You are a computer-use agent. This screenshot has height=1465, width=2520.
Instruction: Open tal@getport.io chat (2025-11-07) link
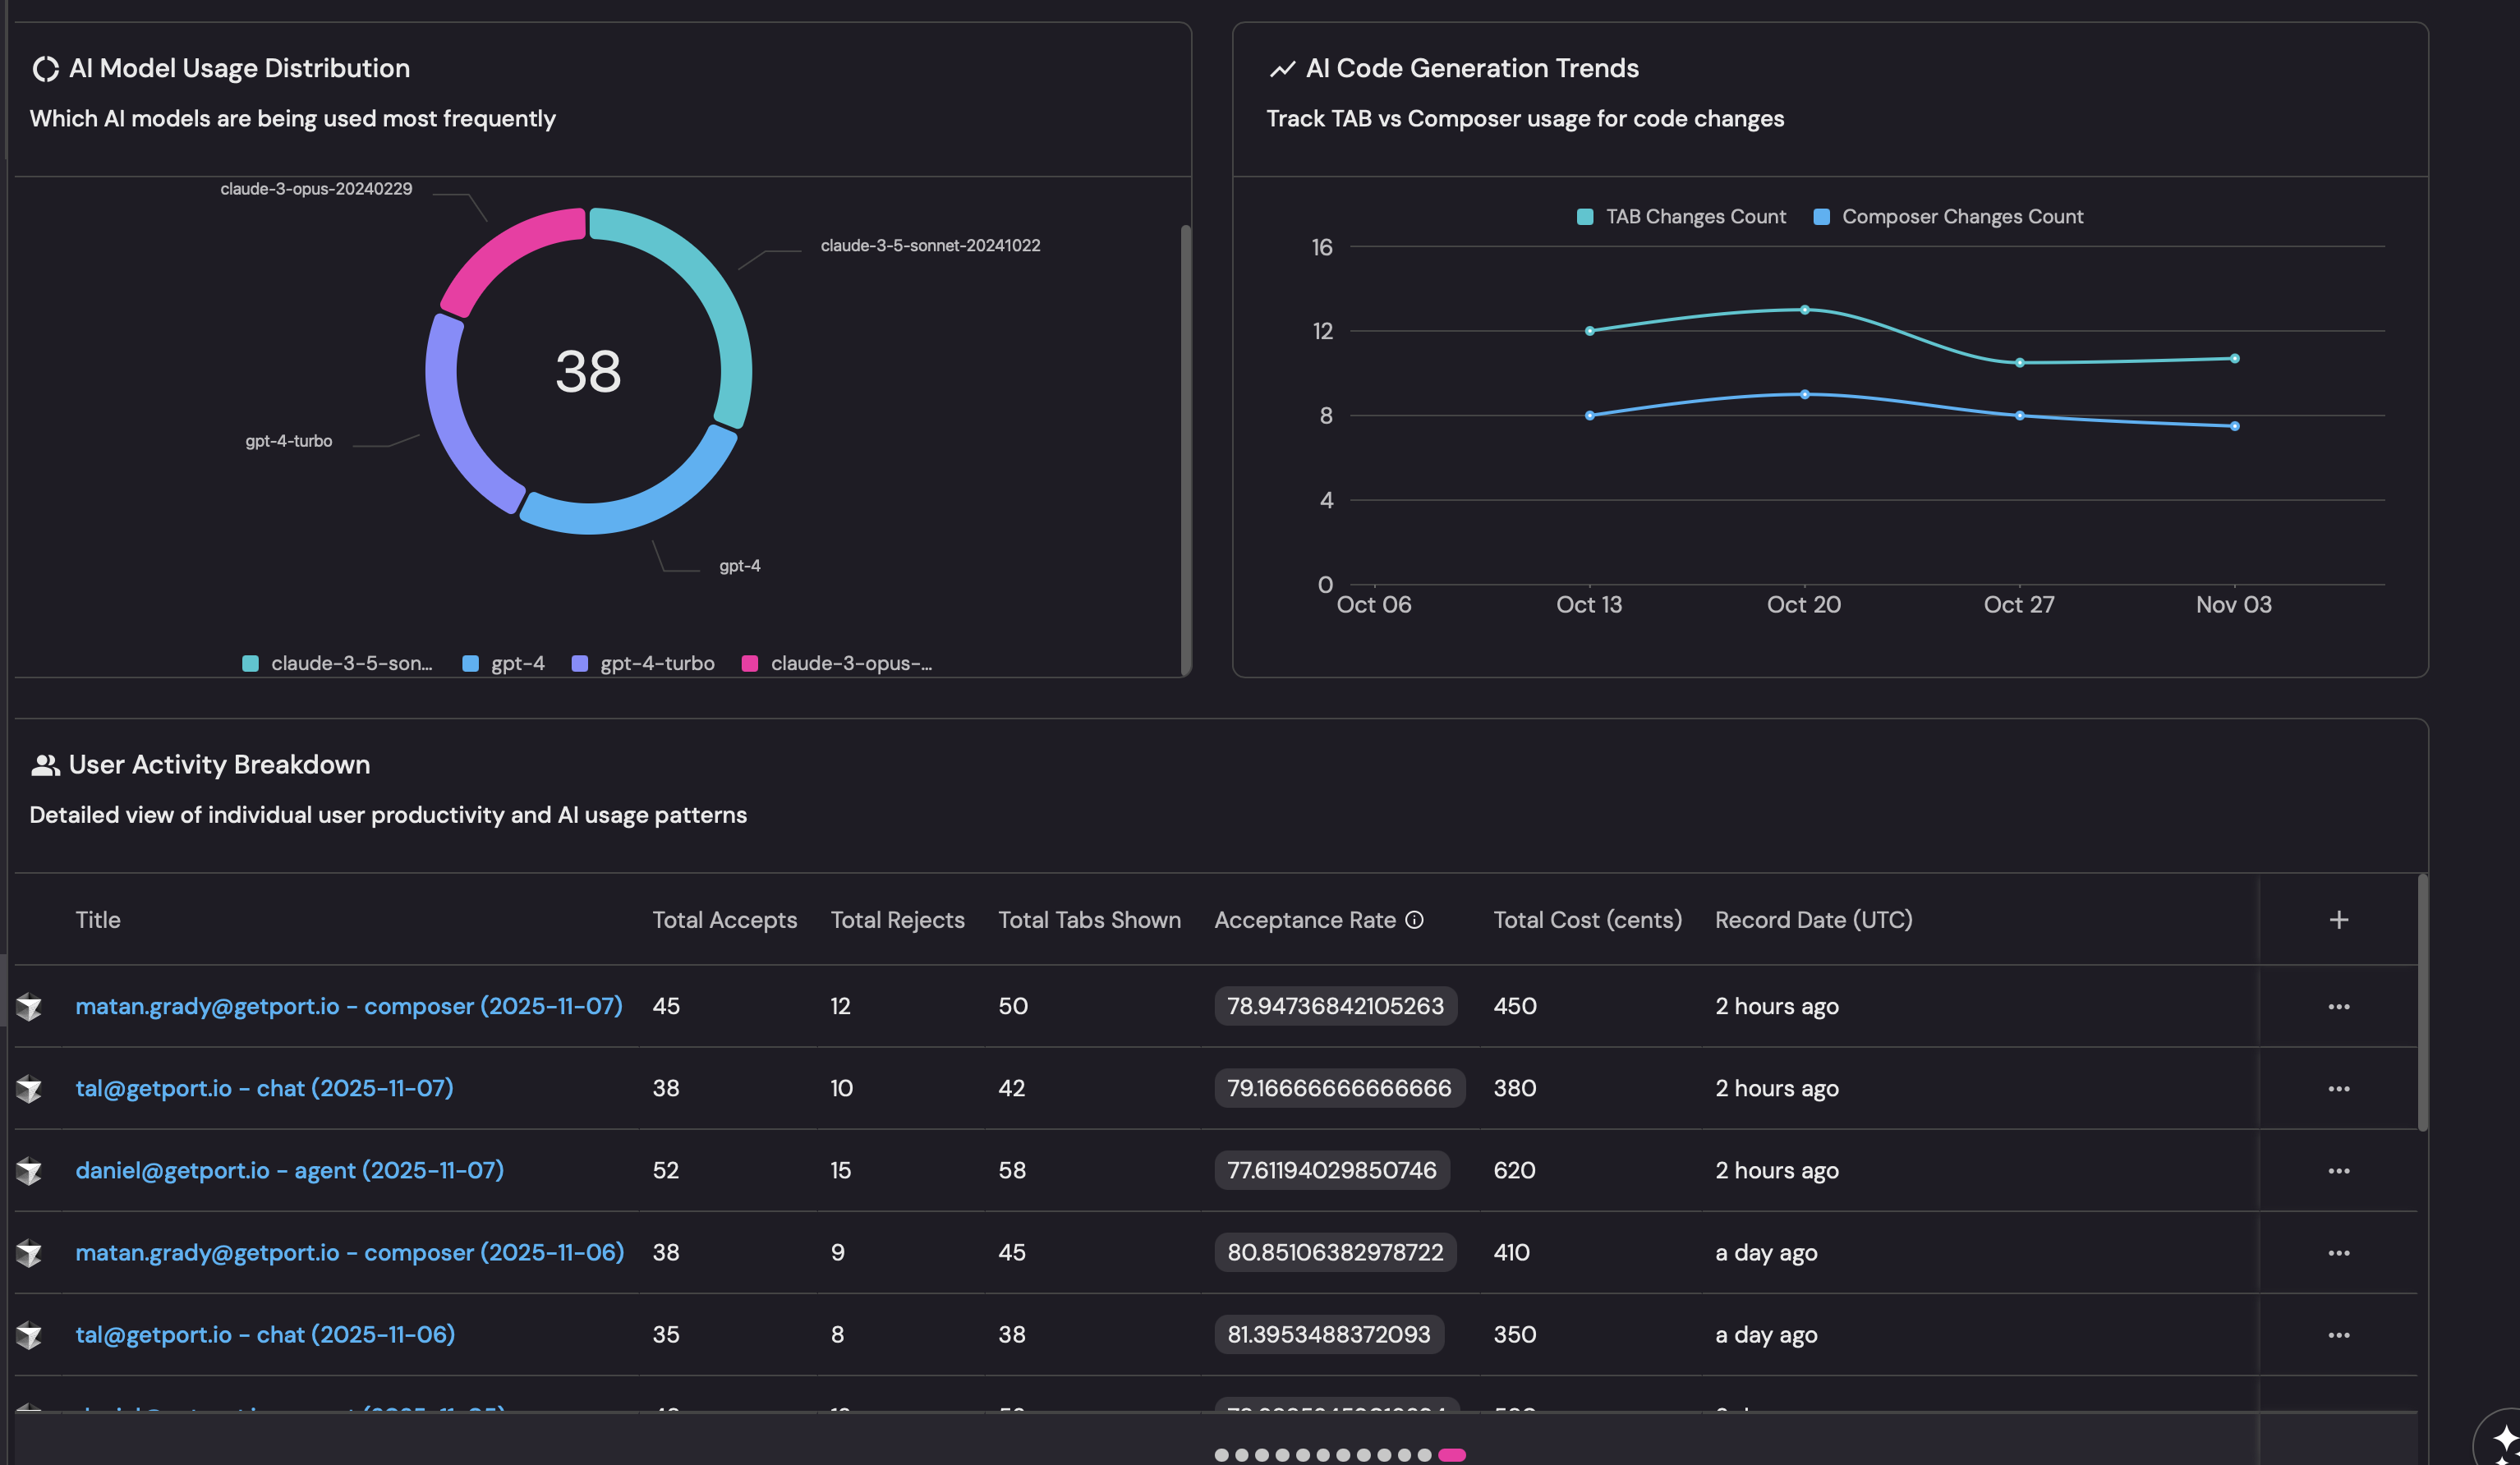pyautogui.click(x=264, y=1088)
